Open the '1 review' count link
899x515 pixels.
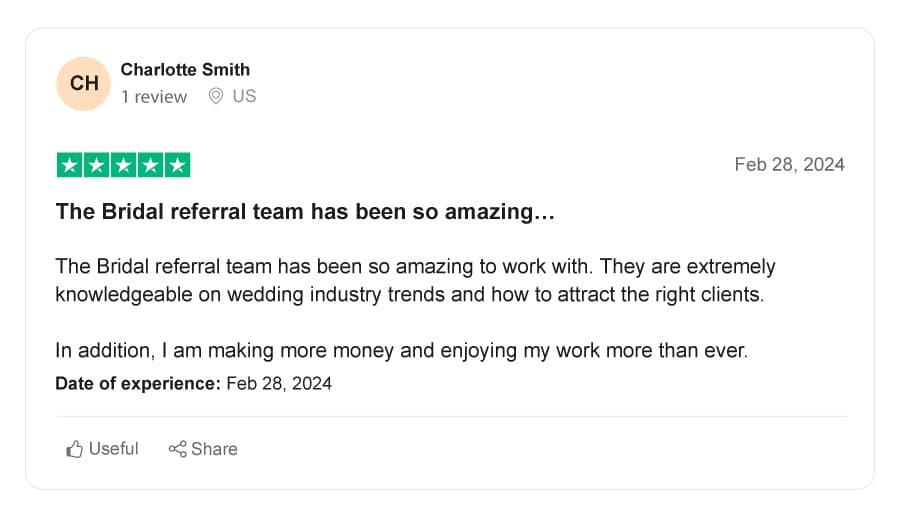(x=154, y=97)
